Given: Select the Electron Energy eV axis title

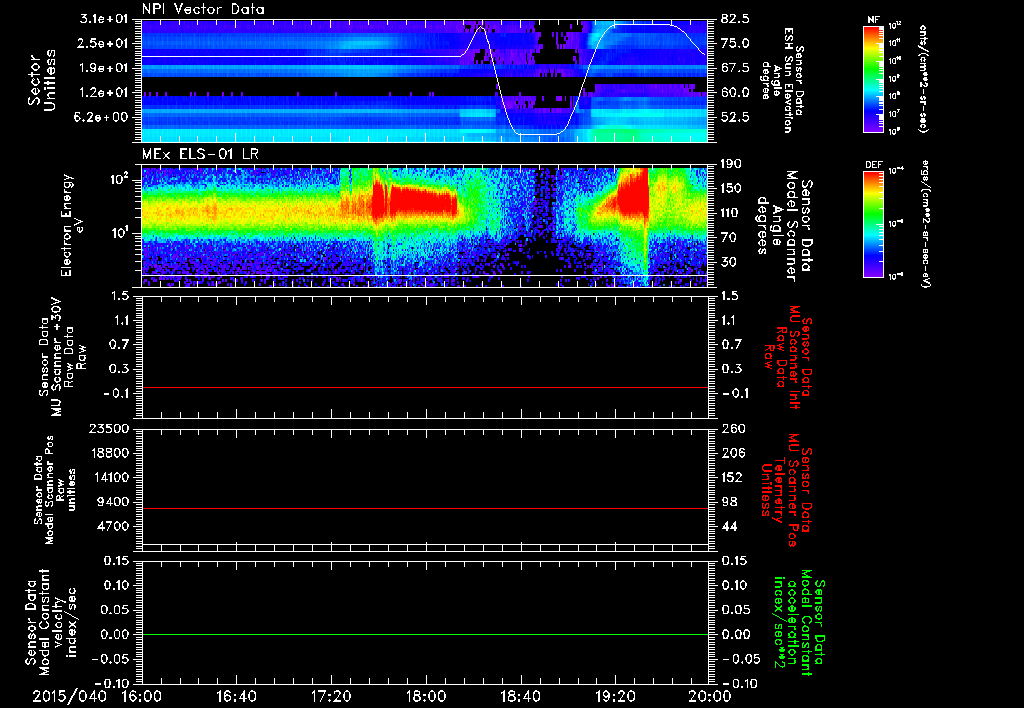Looking at the screenshot, I should click(x=71, y=225).
